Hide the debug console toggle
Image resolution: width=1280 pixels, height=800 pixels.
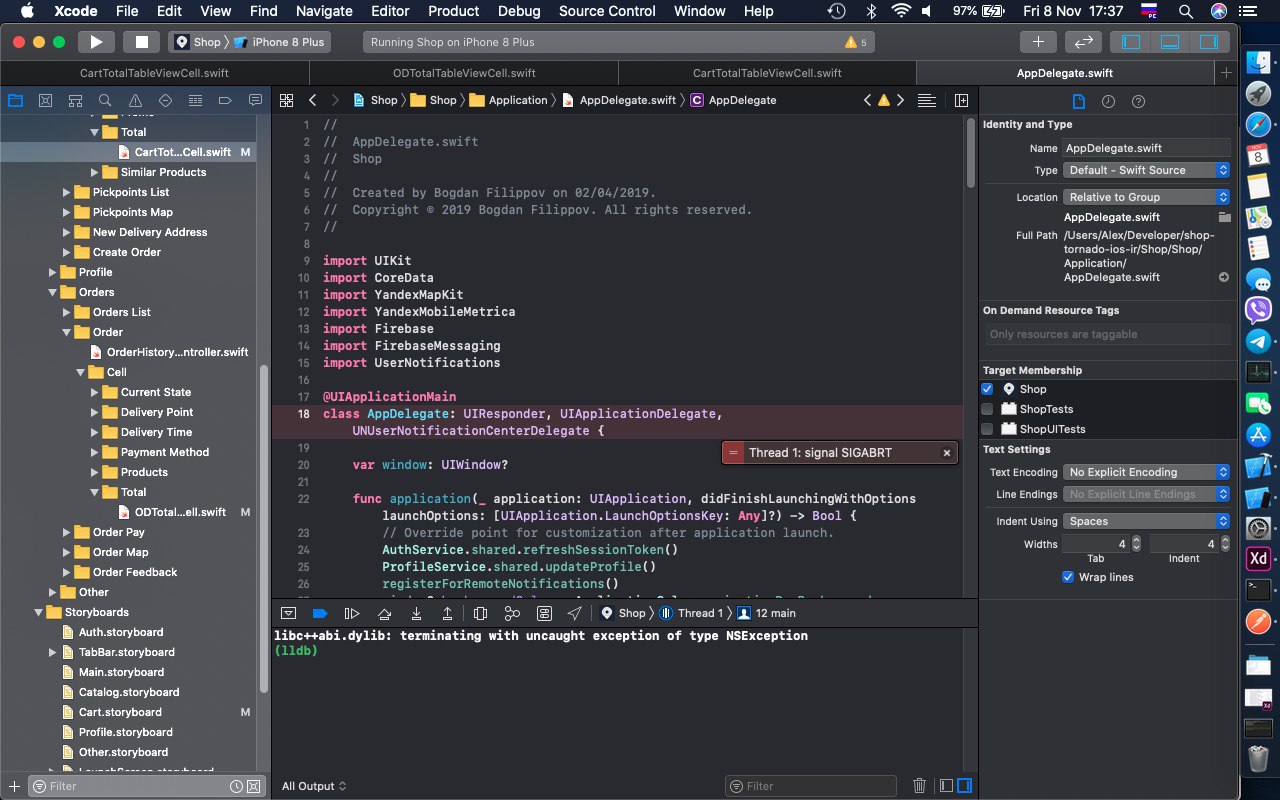[964, 786]
